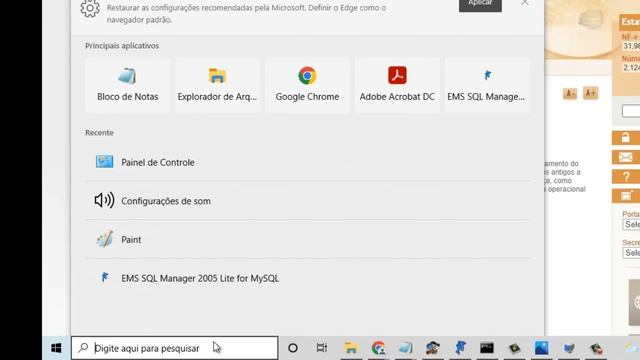
Task: Open EMS SQL Manager from the taskbar
Action: tap(460, 348)
